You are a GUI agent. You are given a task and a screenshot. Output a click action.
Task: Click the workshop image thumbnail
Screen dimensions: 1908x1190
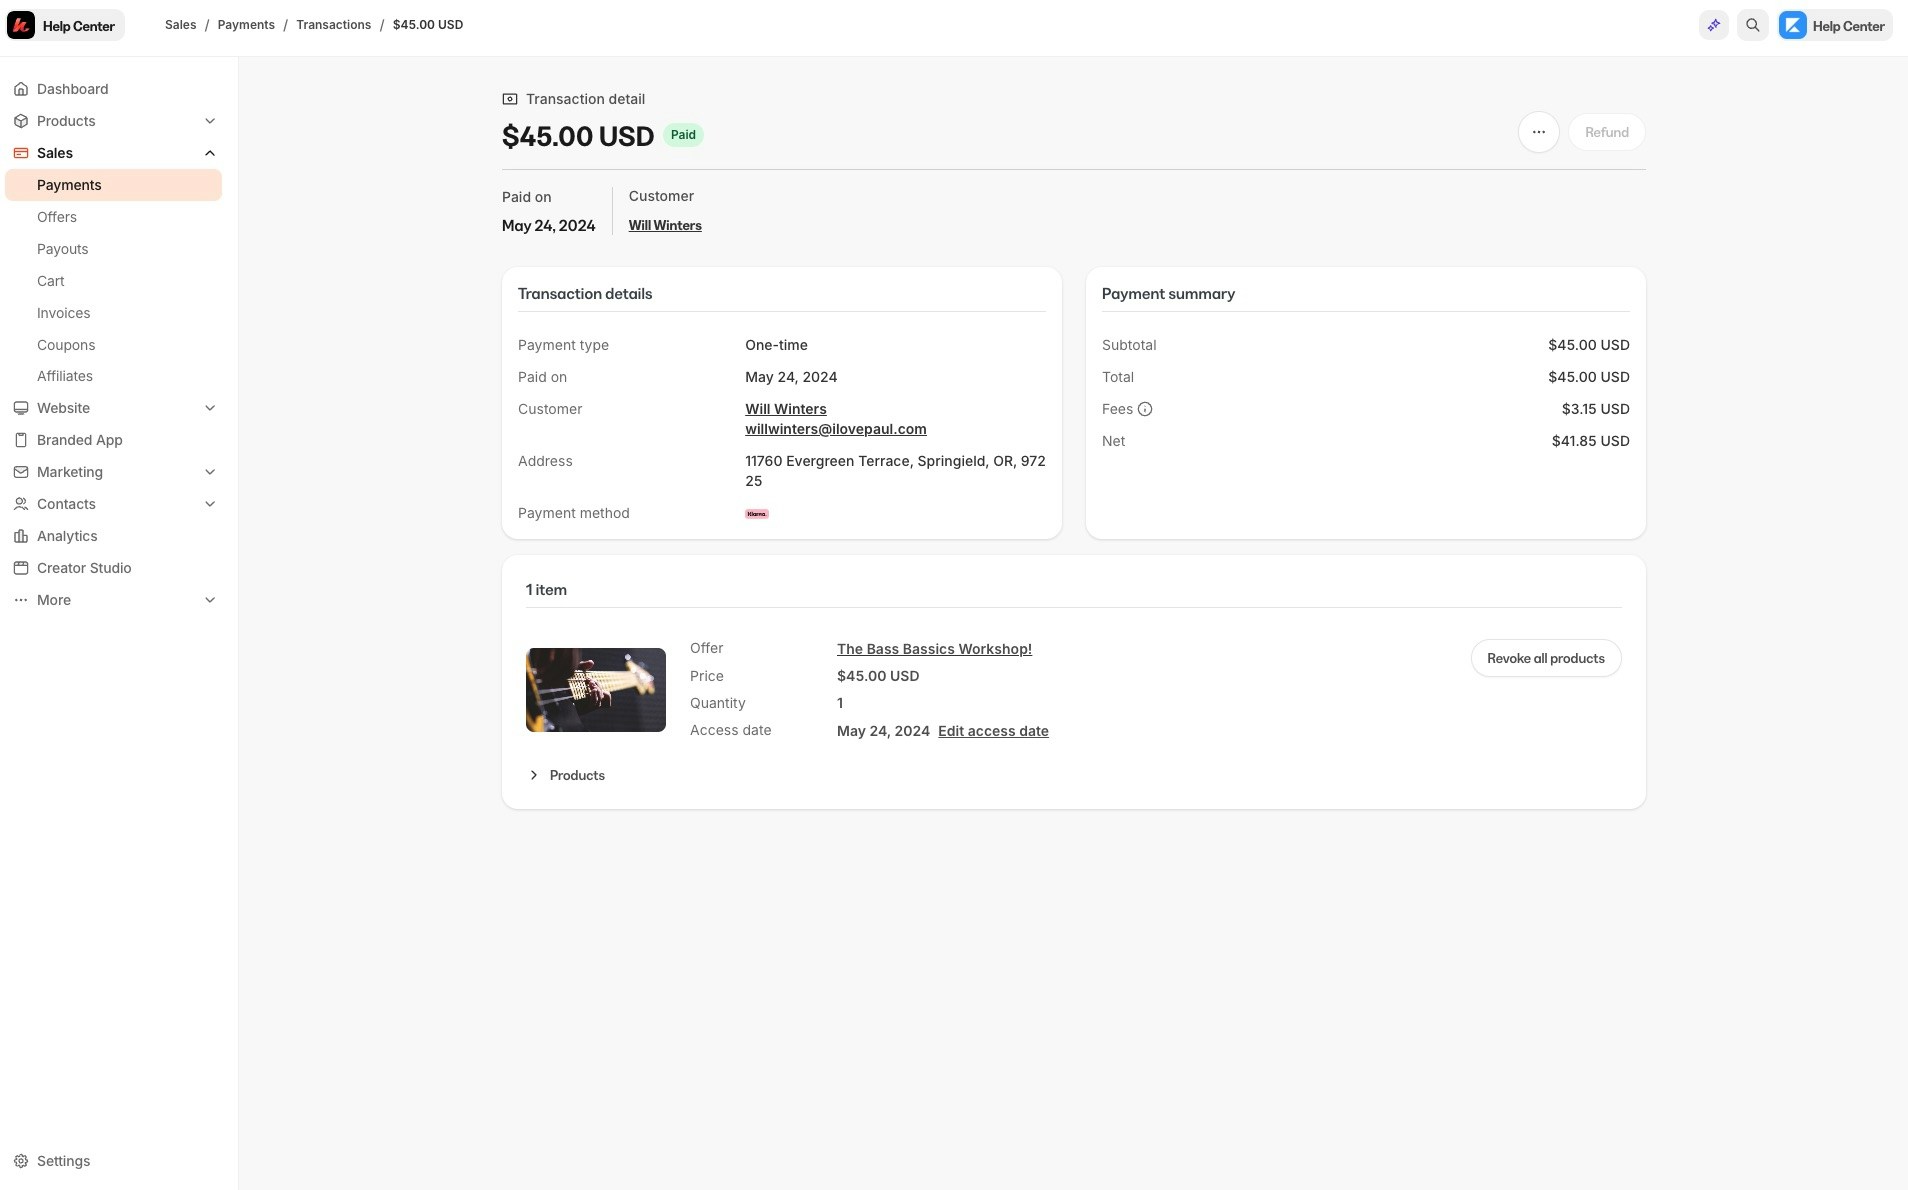point(595,689)
